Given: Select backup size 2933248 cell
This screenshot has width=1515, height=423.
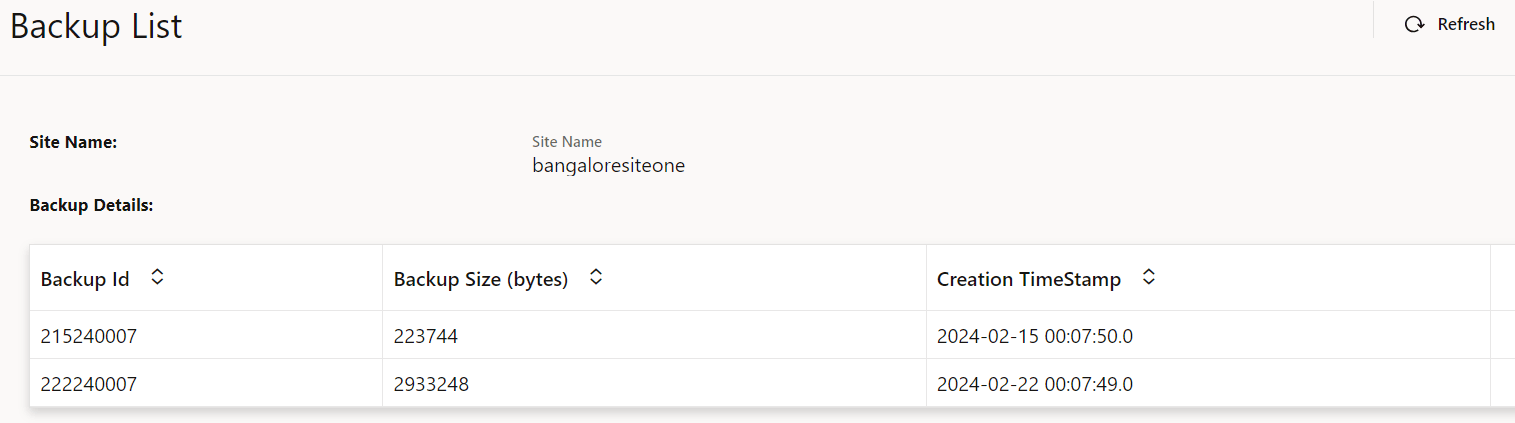Looking at the screenshot, I should tap(431, 384).
